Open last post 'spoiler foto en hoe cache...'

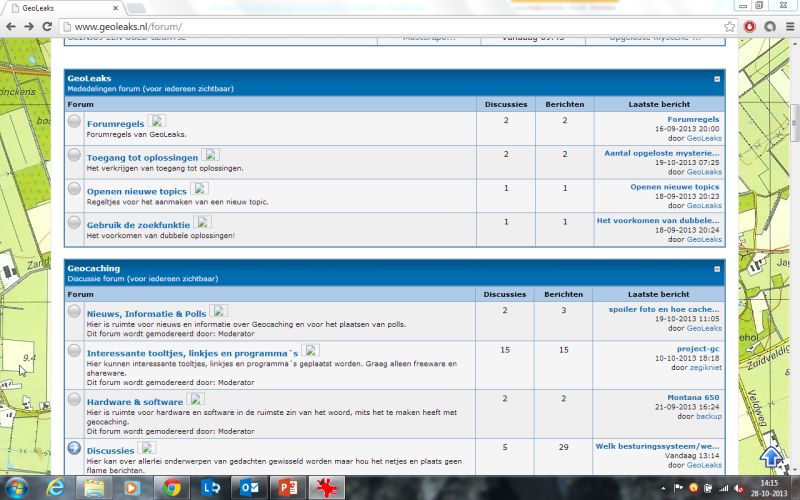point(664,309)
